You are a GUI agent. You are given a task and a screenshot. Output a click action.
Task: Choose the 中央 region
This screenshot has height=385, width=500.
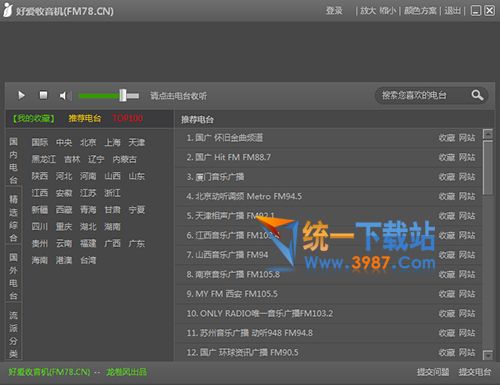point(64,142)
